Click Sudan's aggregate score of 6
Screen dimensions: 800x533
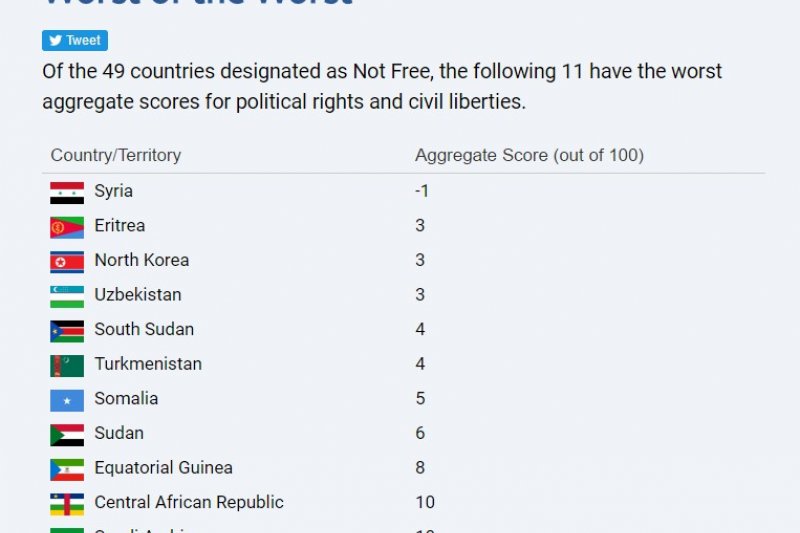[x=420, y=433]
